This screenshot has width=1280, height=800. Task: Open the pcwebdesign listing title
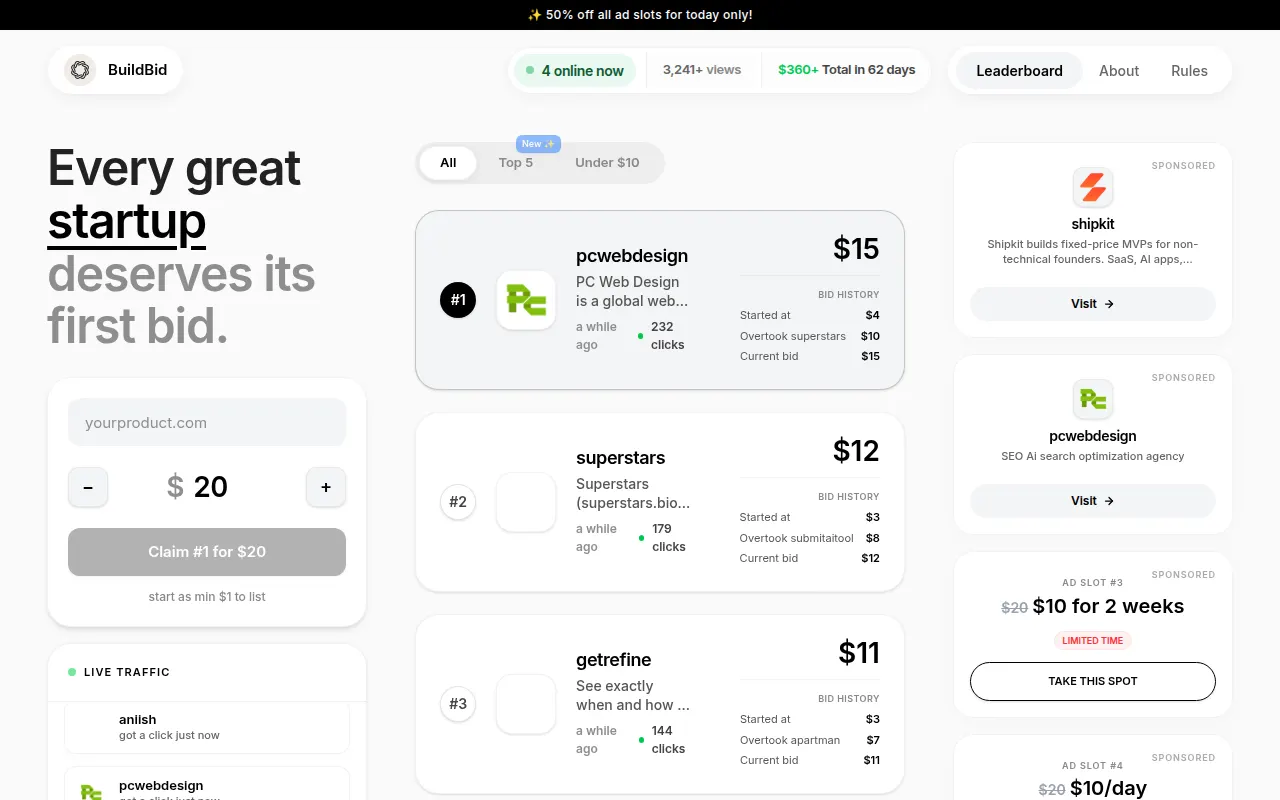pyautogui.click(x=632, y=256)
